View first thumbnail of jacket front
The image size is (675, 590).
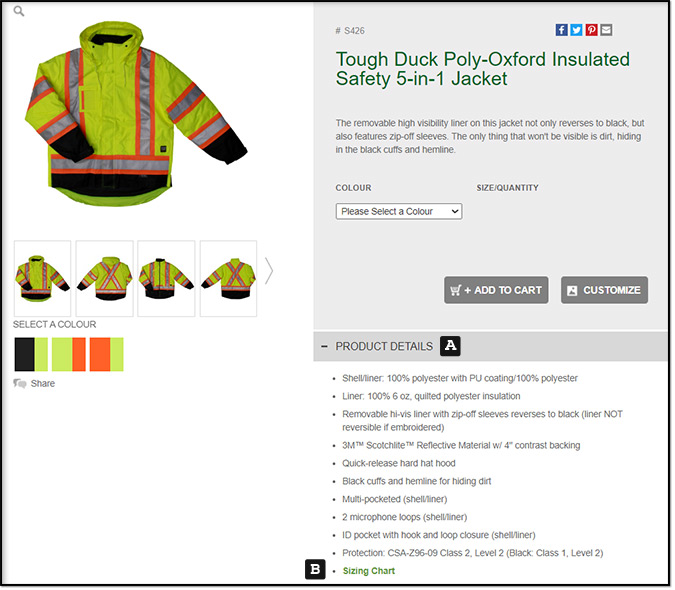[x=43, y=280]
